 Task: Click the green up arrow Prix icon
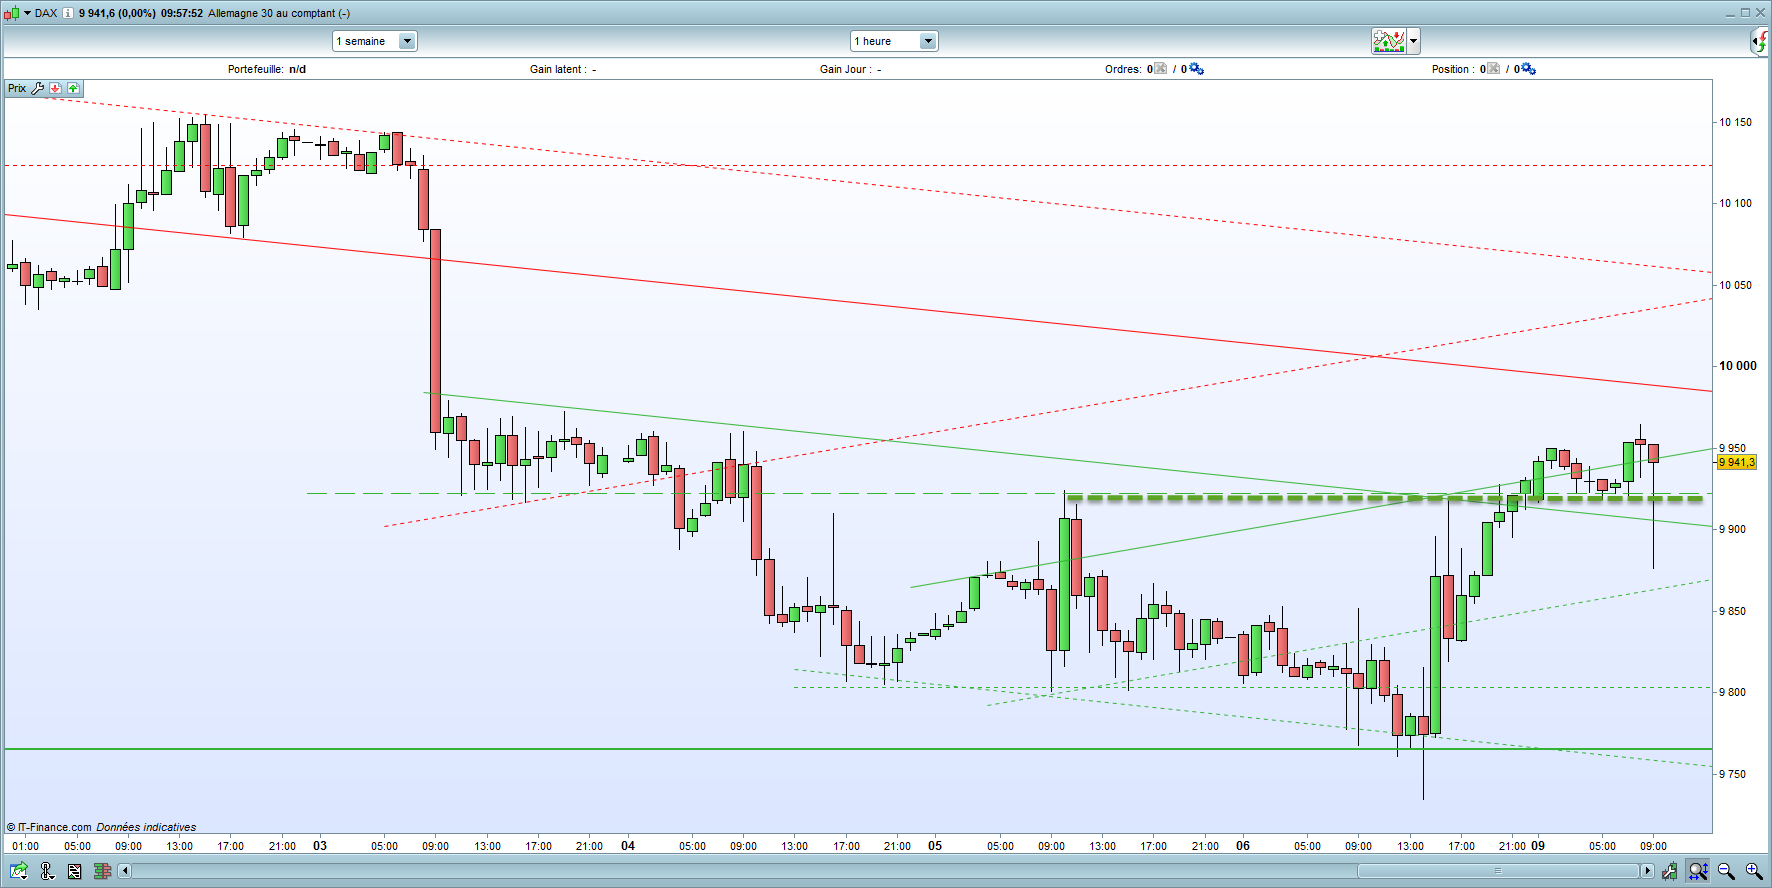[x=73, y=88]
